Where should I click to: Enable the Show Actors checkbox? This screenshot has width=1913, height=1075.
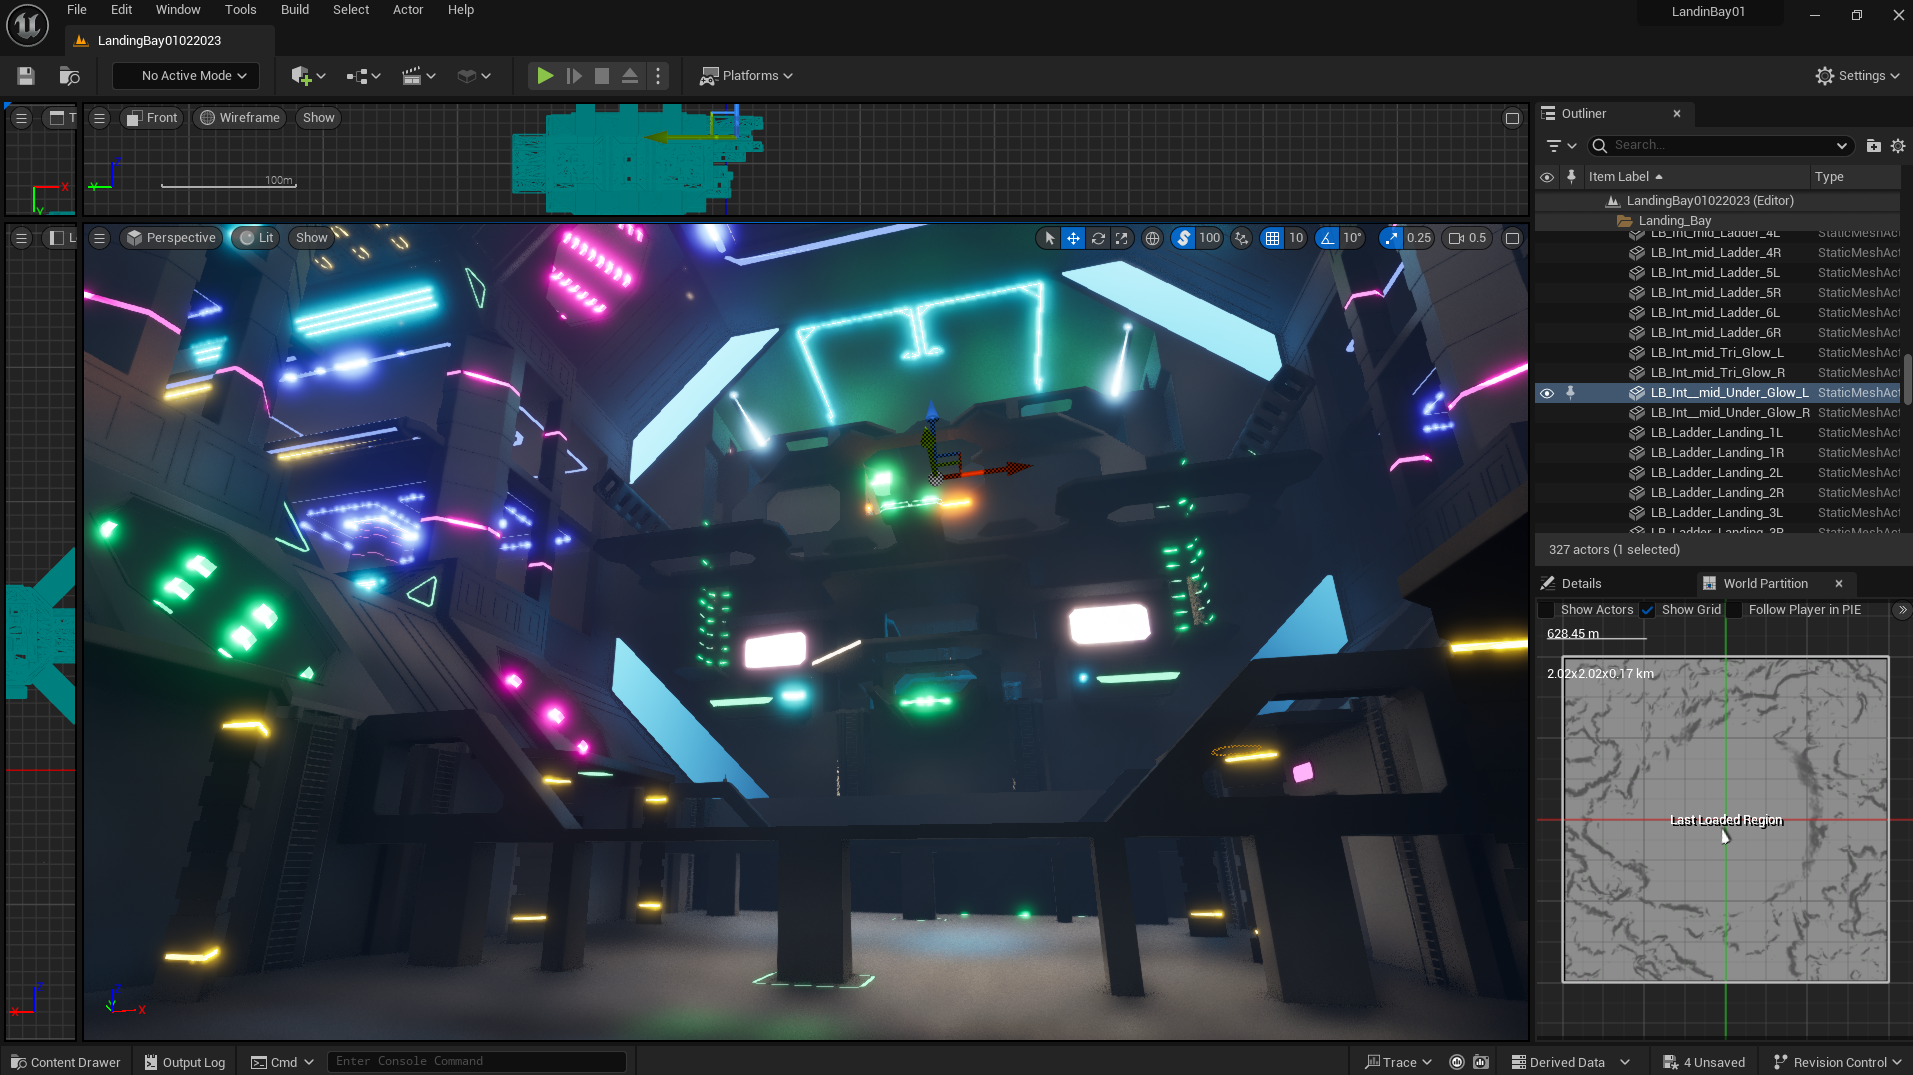(x=1547, y=610)
